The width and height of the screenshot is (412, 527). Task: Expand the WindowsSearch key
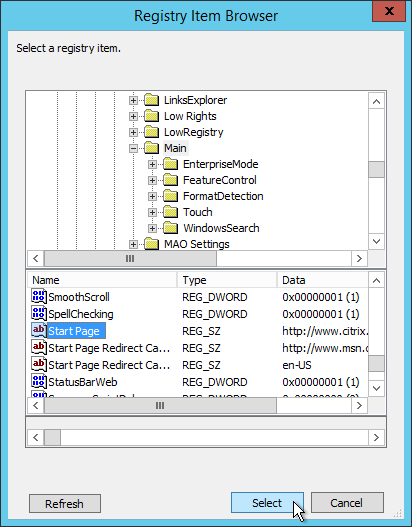pos(152,228)
